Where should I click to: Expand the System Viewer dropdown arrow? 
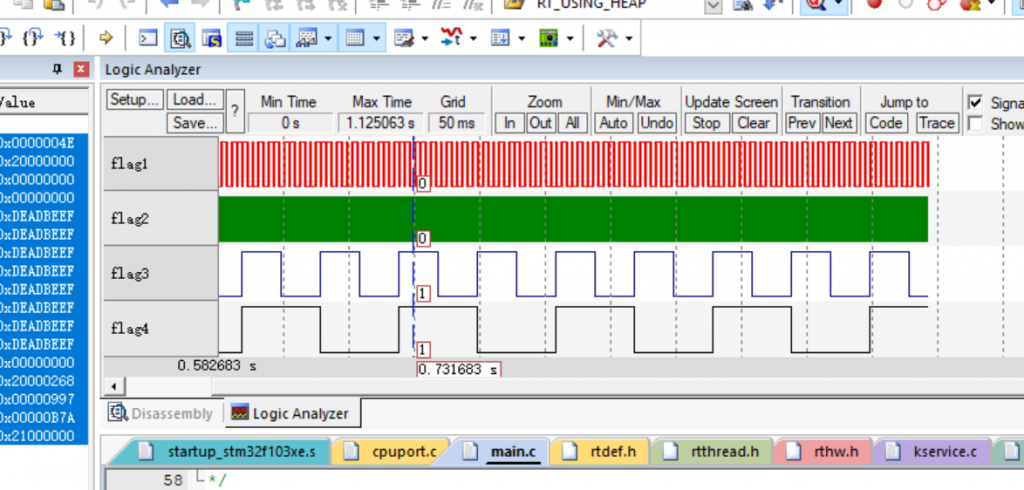click(x=569, y=39)
